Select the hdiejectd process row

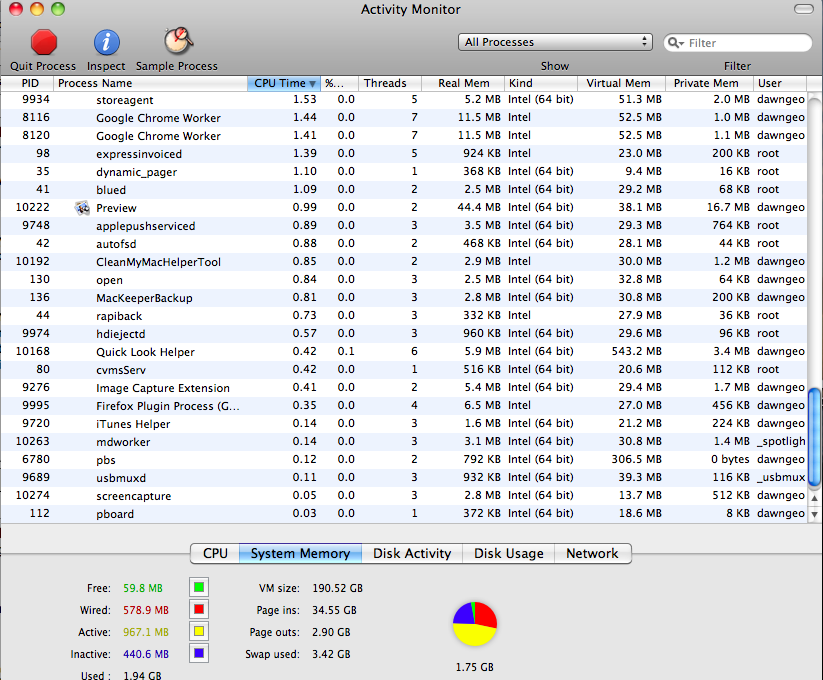(x=404, y=334)
